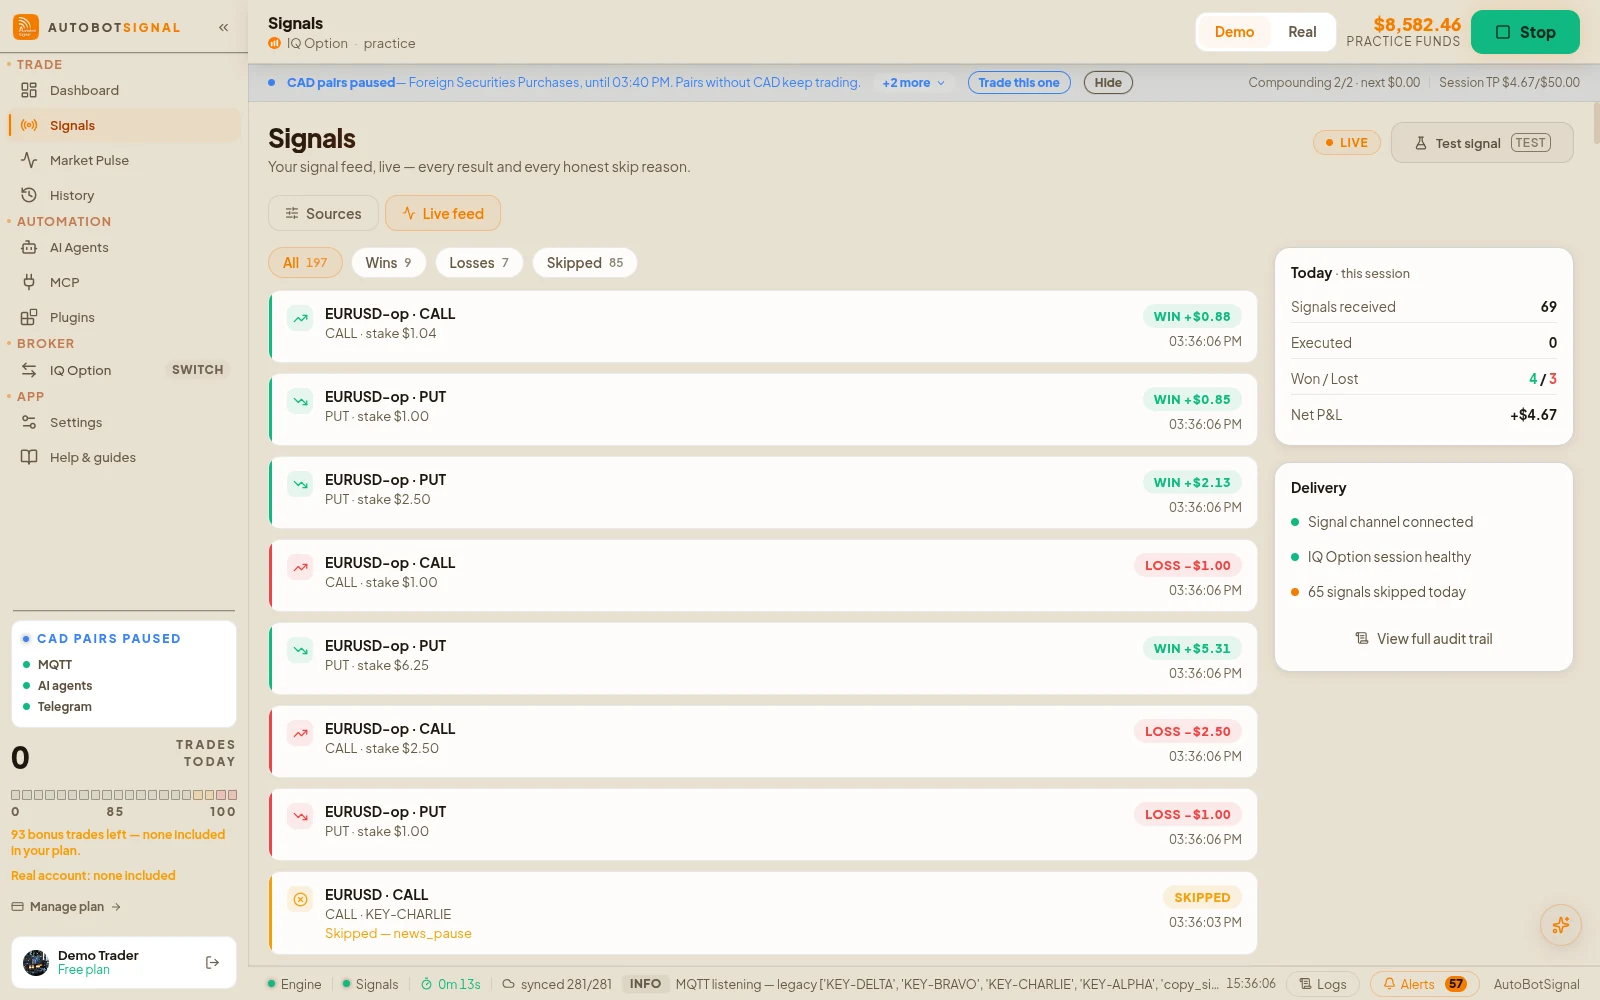Click the skipped icon on the EURUSD CALL row
The image size is (1600, 1000).
coord(300,899)
